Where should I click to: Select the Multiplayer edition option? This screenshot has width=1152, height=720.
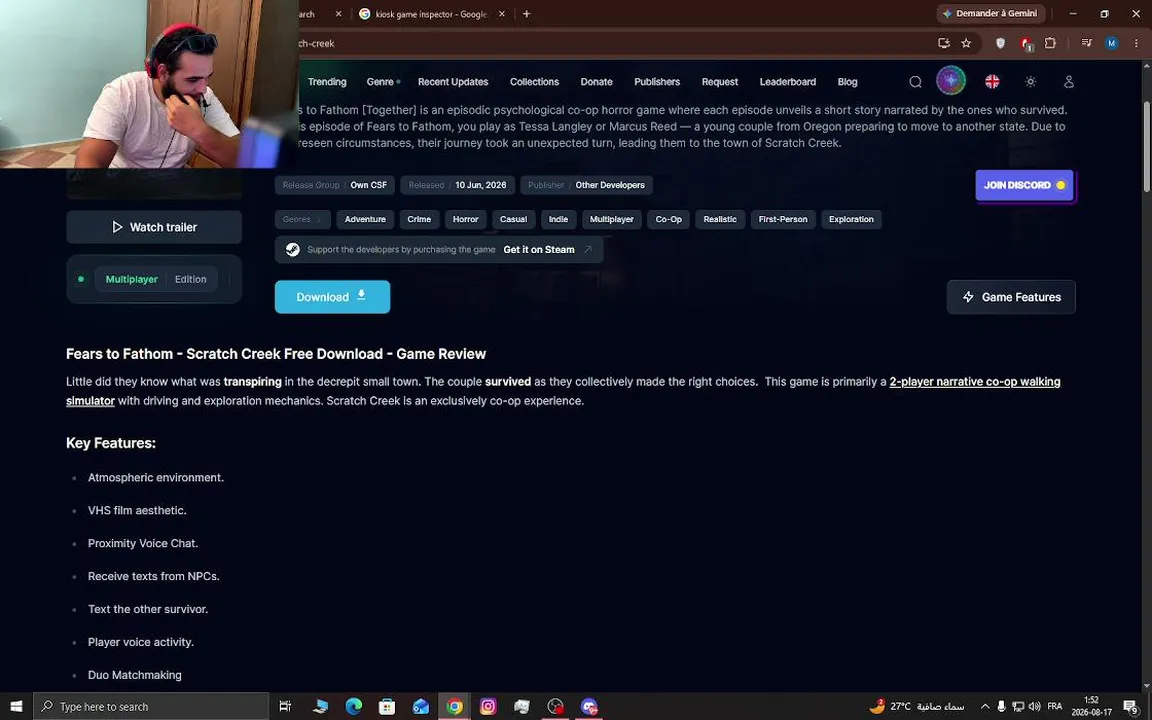[132, 279]
